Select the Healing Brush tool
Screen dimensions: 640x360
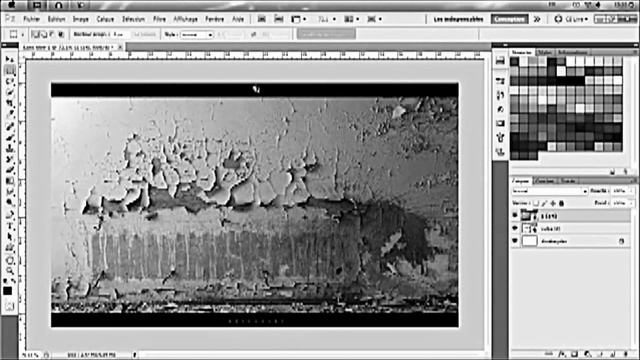tap(9, 126)
